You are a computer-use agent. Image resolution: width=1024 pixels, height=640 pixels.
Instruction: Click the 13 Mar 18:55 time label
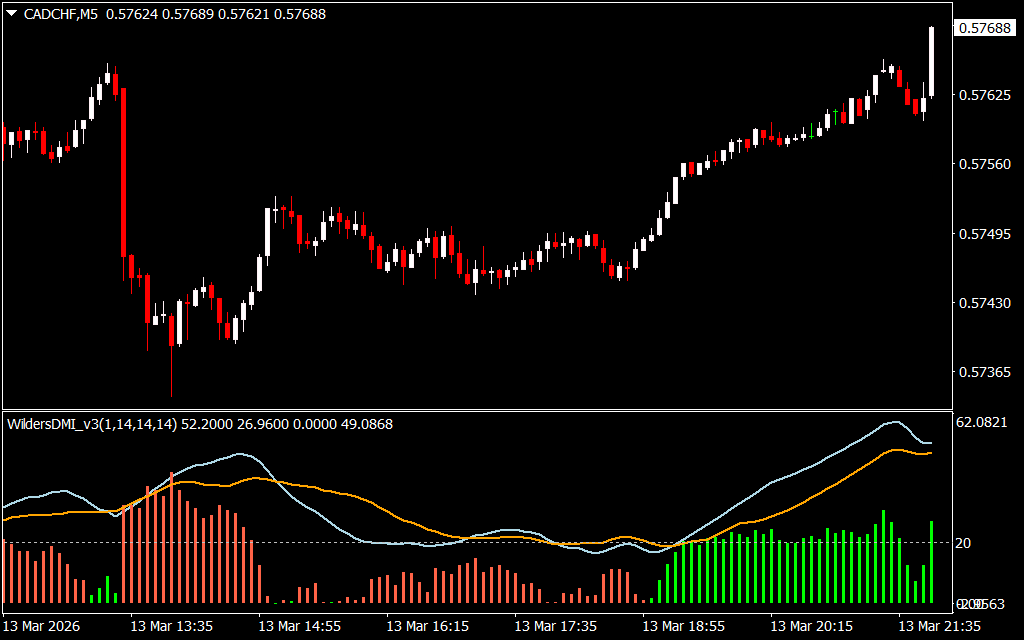pos(685,626)
